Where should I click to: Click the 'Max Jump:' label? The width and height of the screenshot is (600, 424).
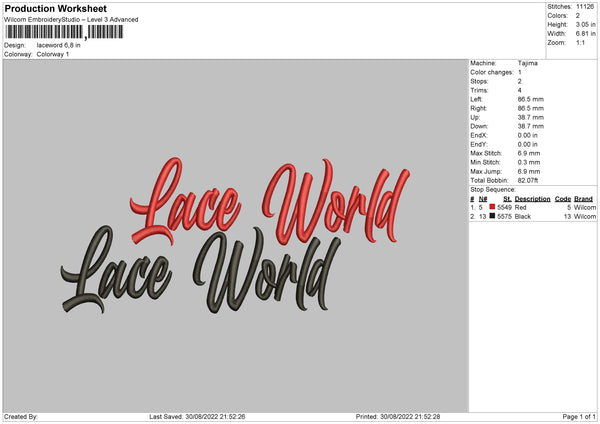click(486, 171)
